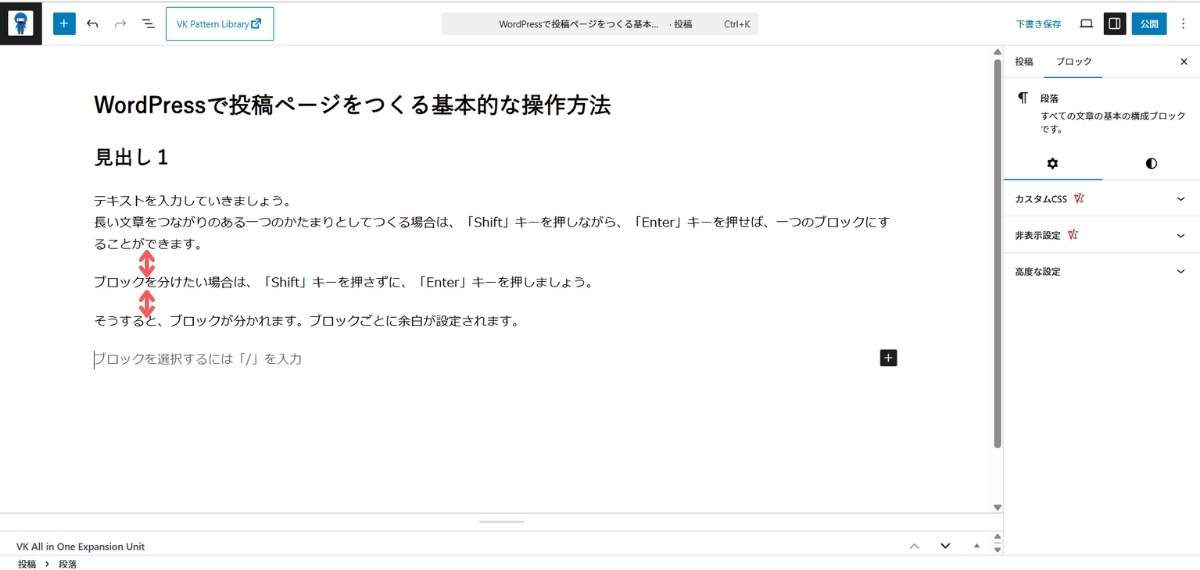Click the empty block placeholder ブロックを選択するには
The image size is (1200, 570).
198,358
